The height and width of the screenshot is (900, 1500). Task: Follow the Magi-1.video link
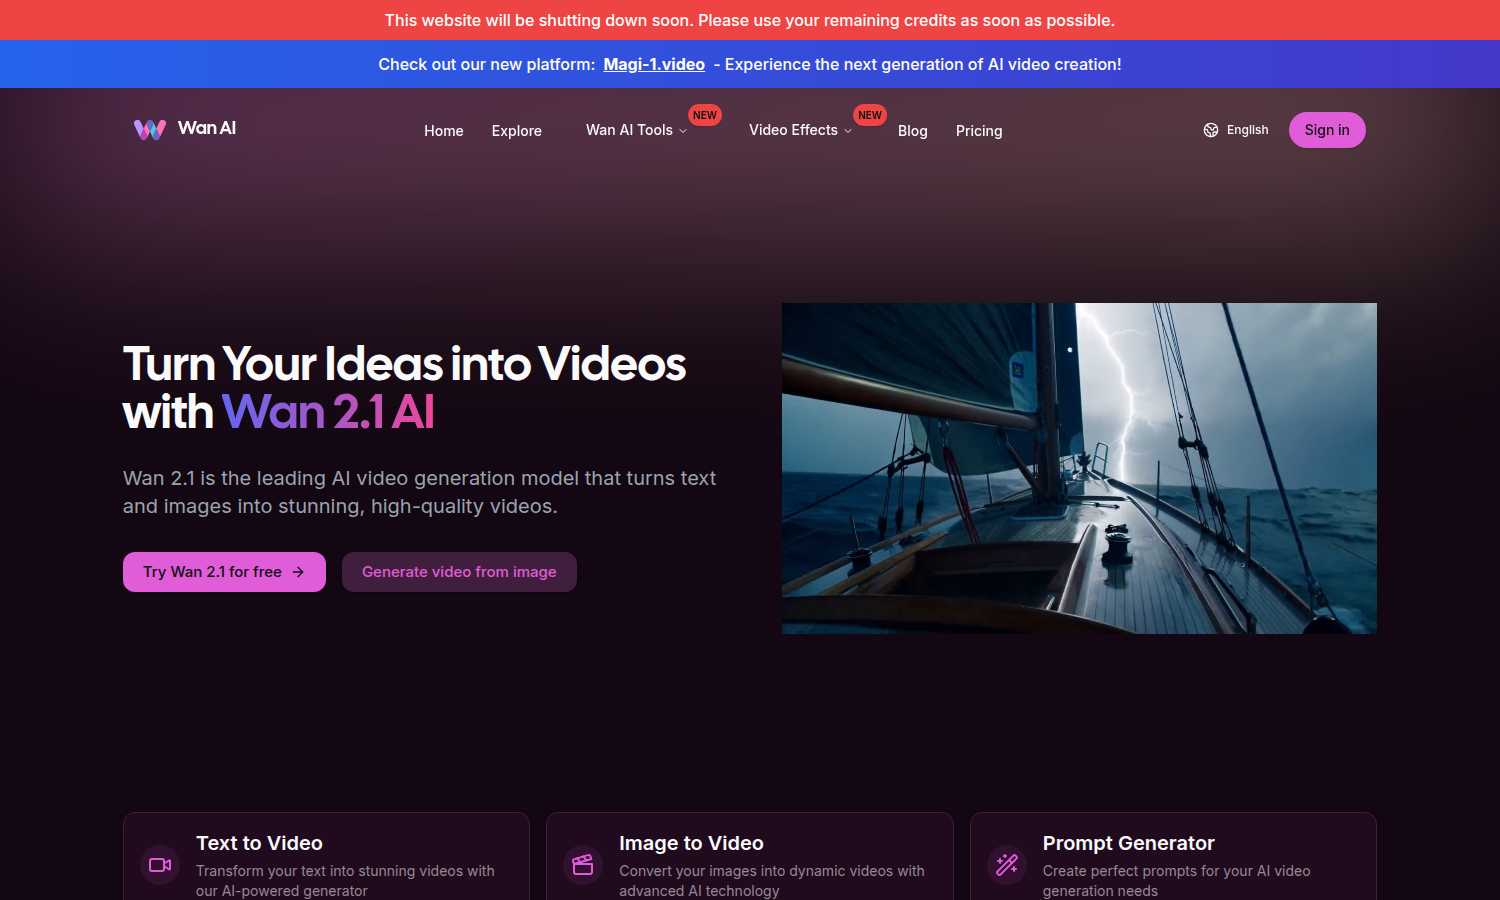click(x=654, y=64)
